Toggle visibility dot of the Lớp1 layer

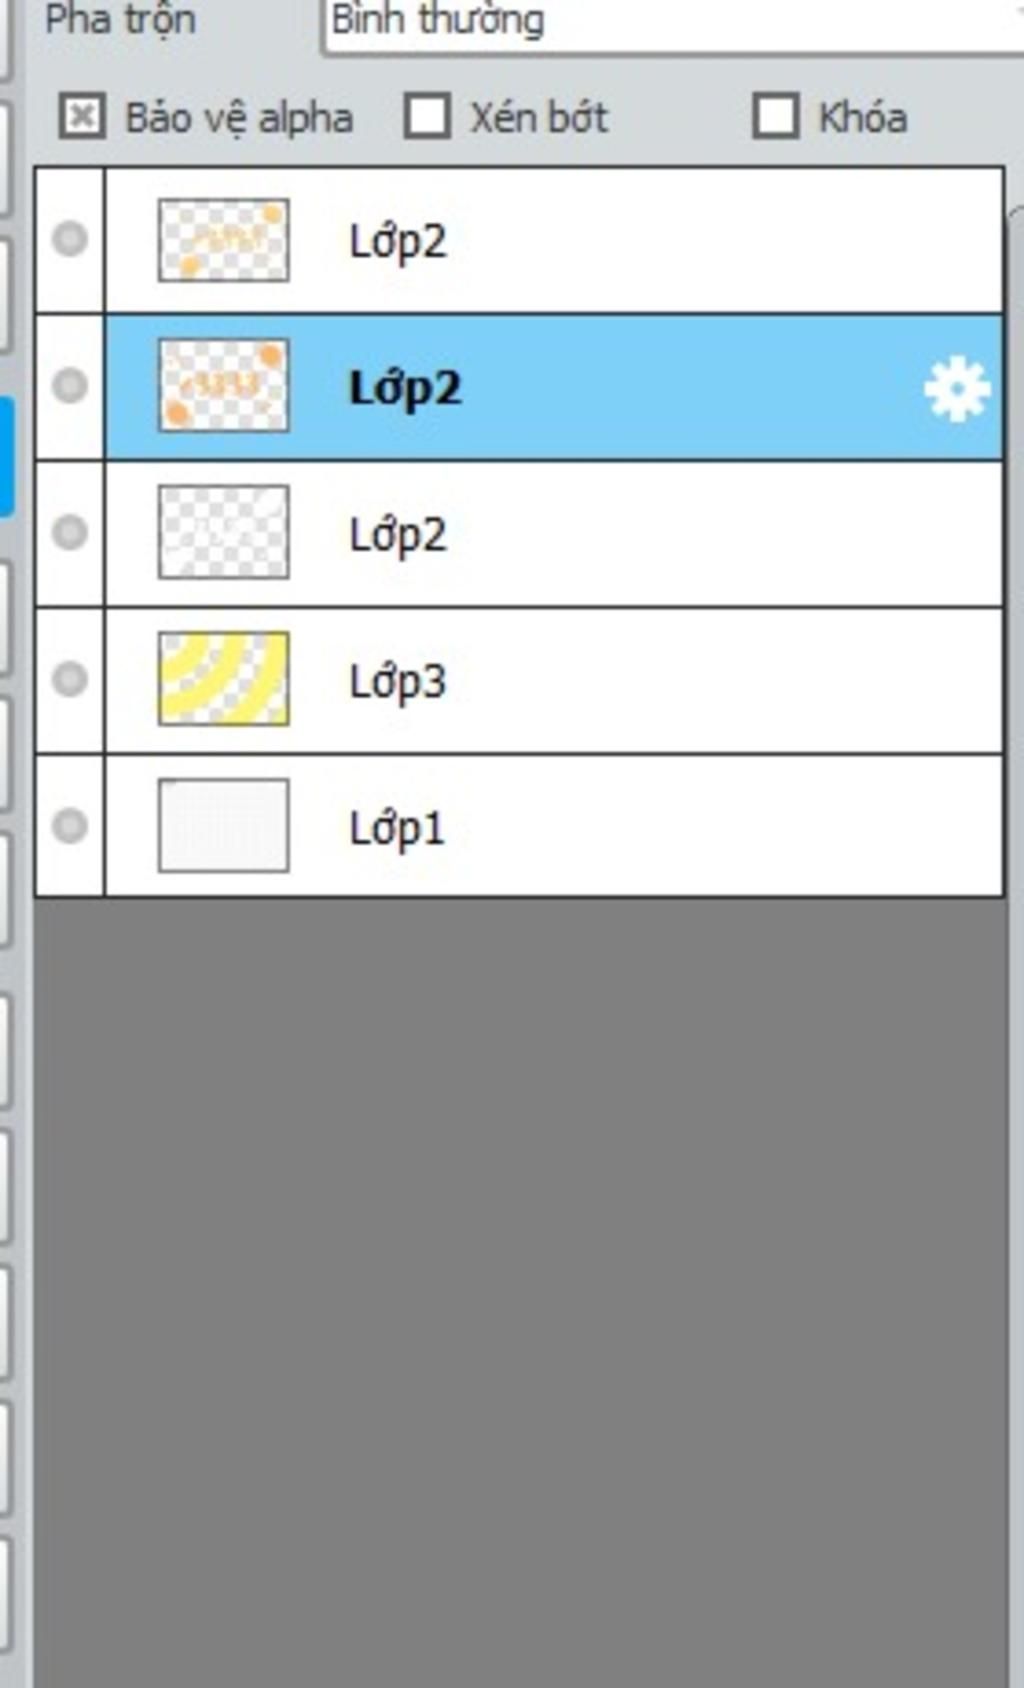70,826
